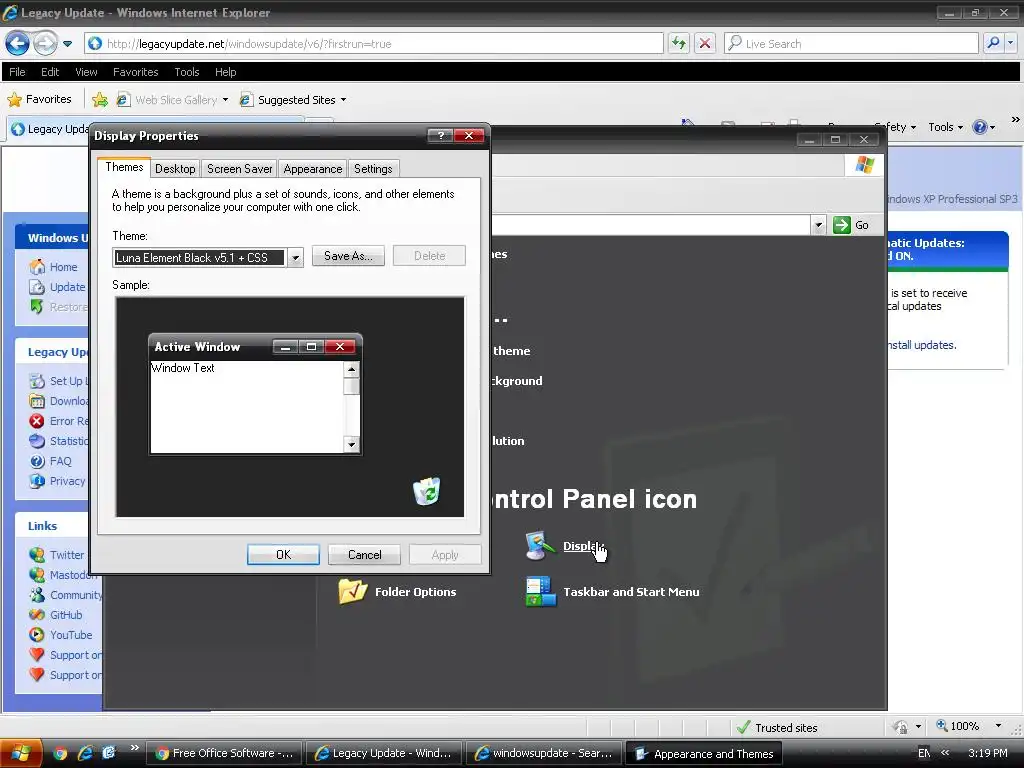This screenshot has height=768, width=1024.
Task: Open Taskbar and Start Menu icon
Action: click(x=613, y=592)
